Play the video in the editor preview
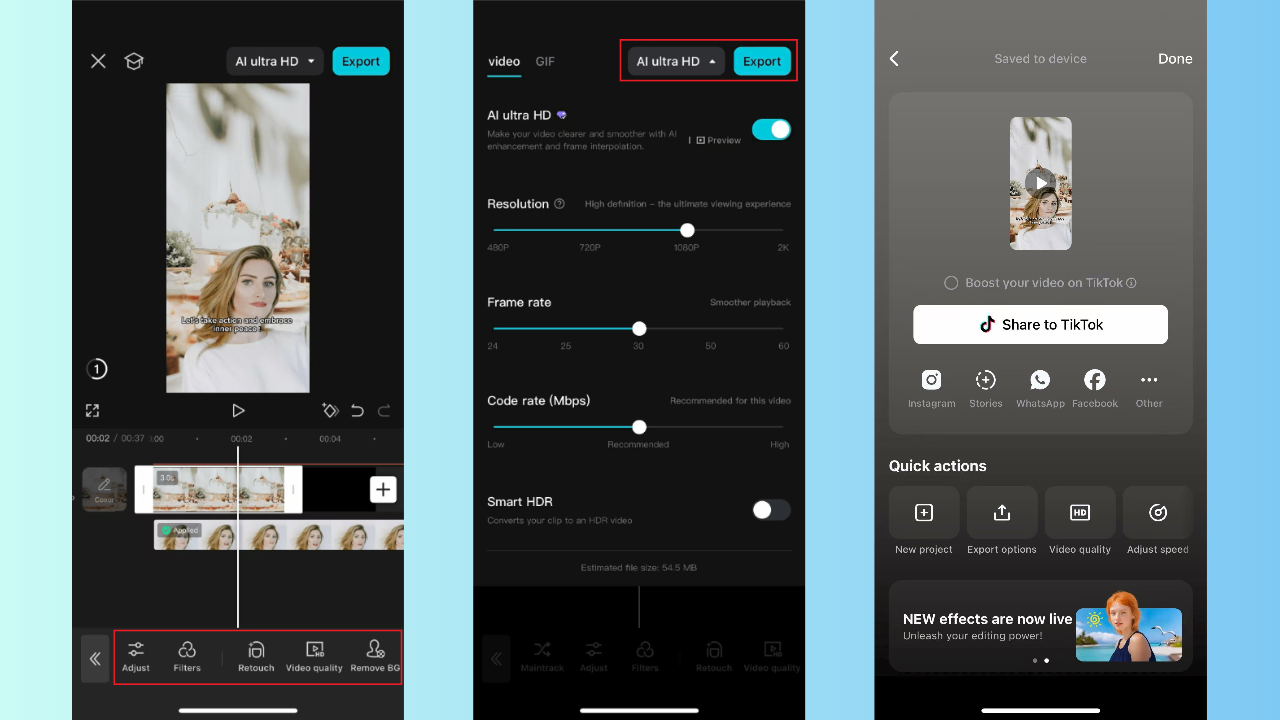Image resolution: width=1280 pixels, height=720 pixels. pyautogui.click(x=238, y=411)
